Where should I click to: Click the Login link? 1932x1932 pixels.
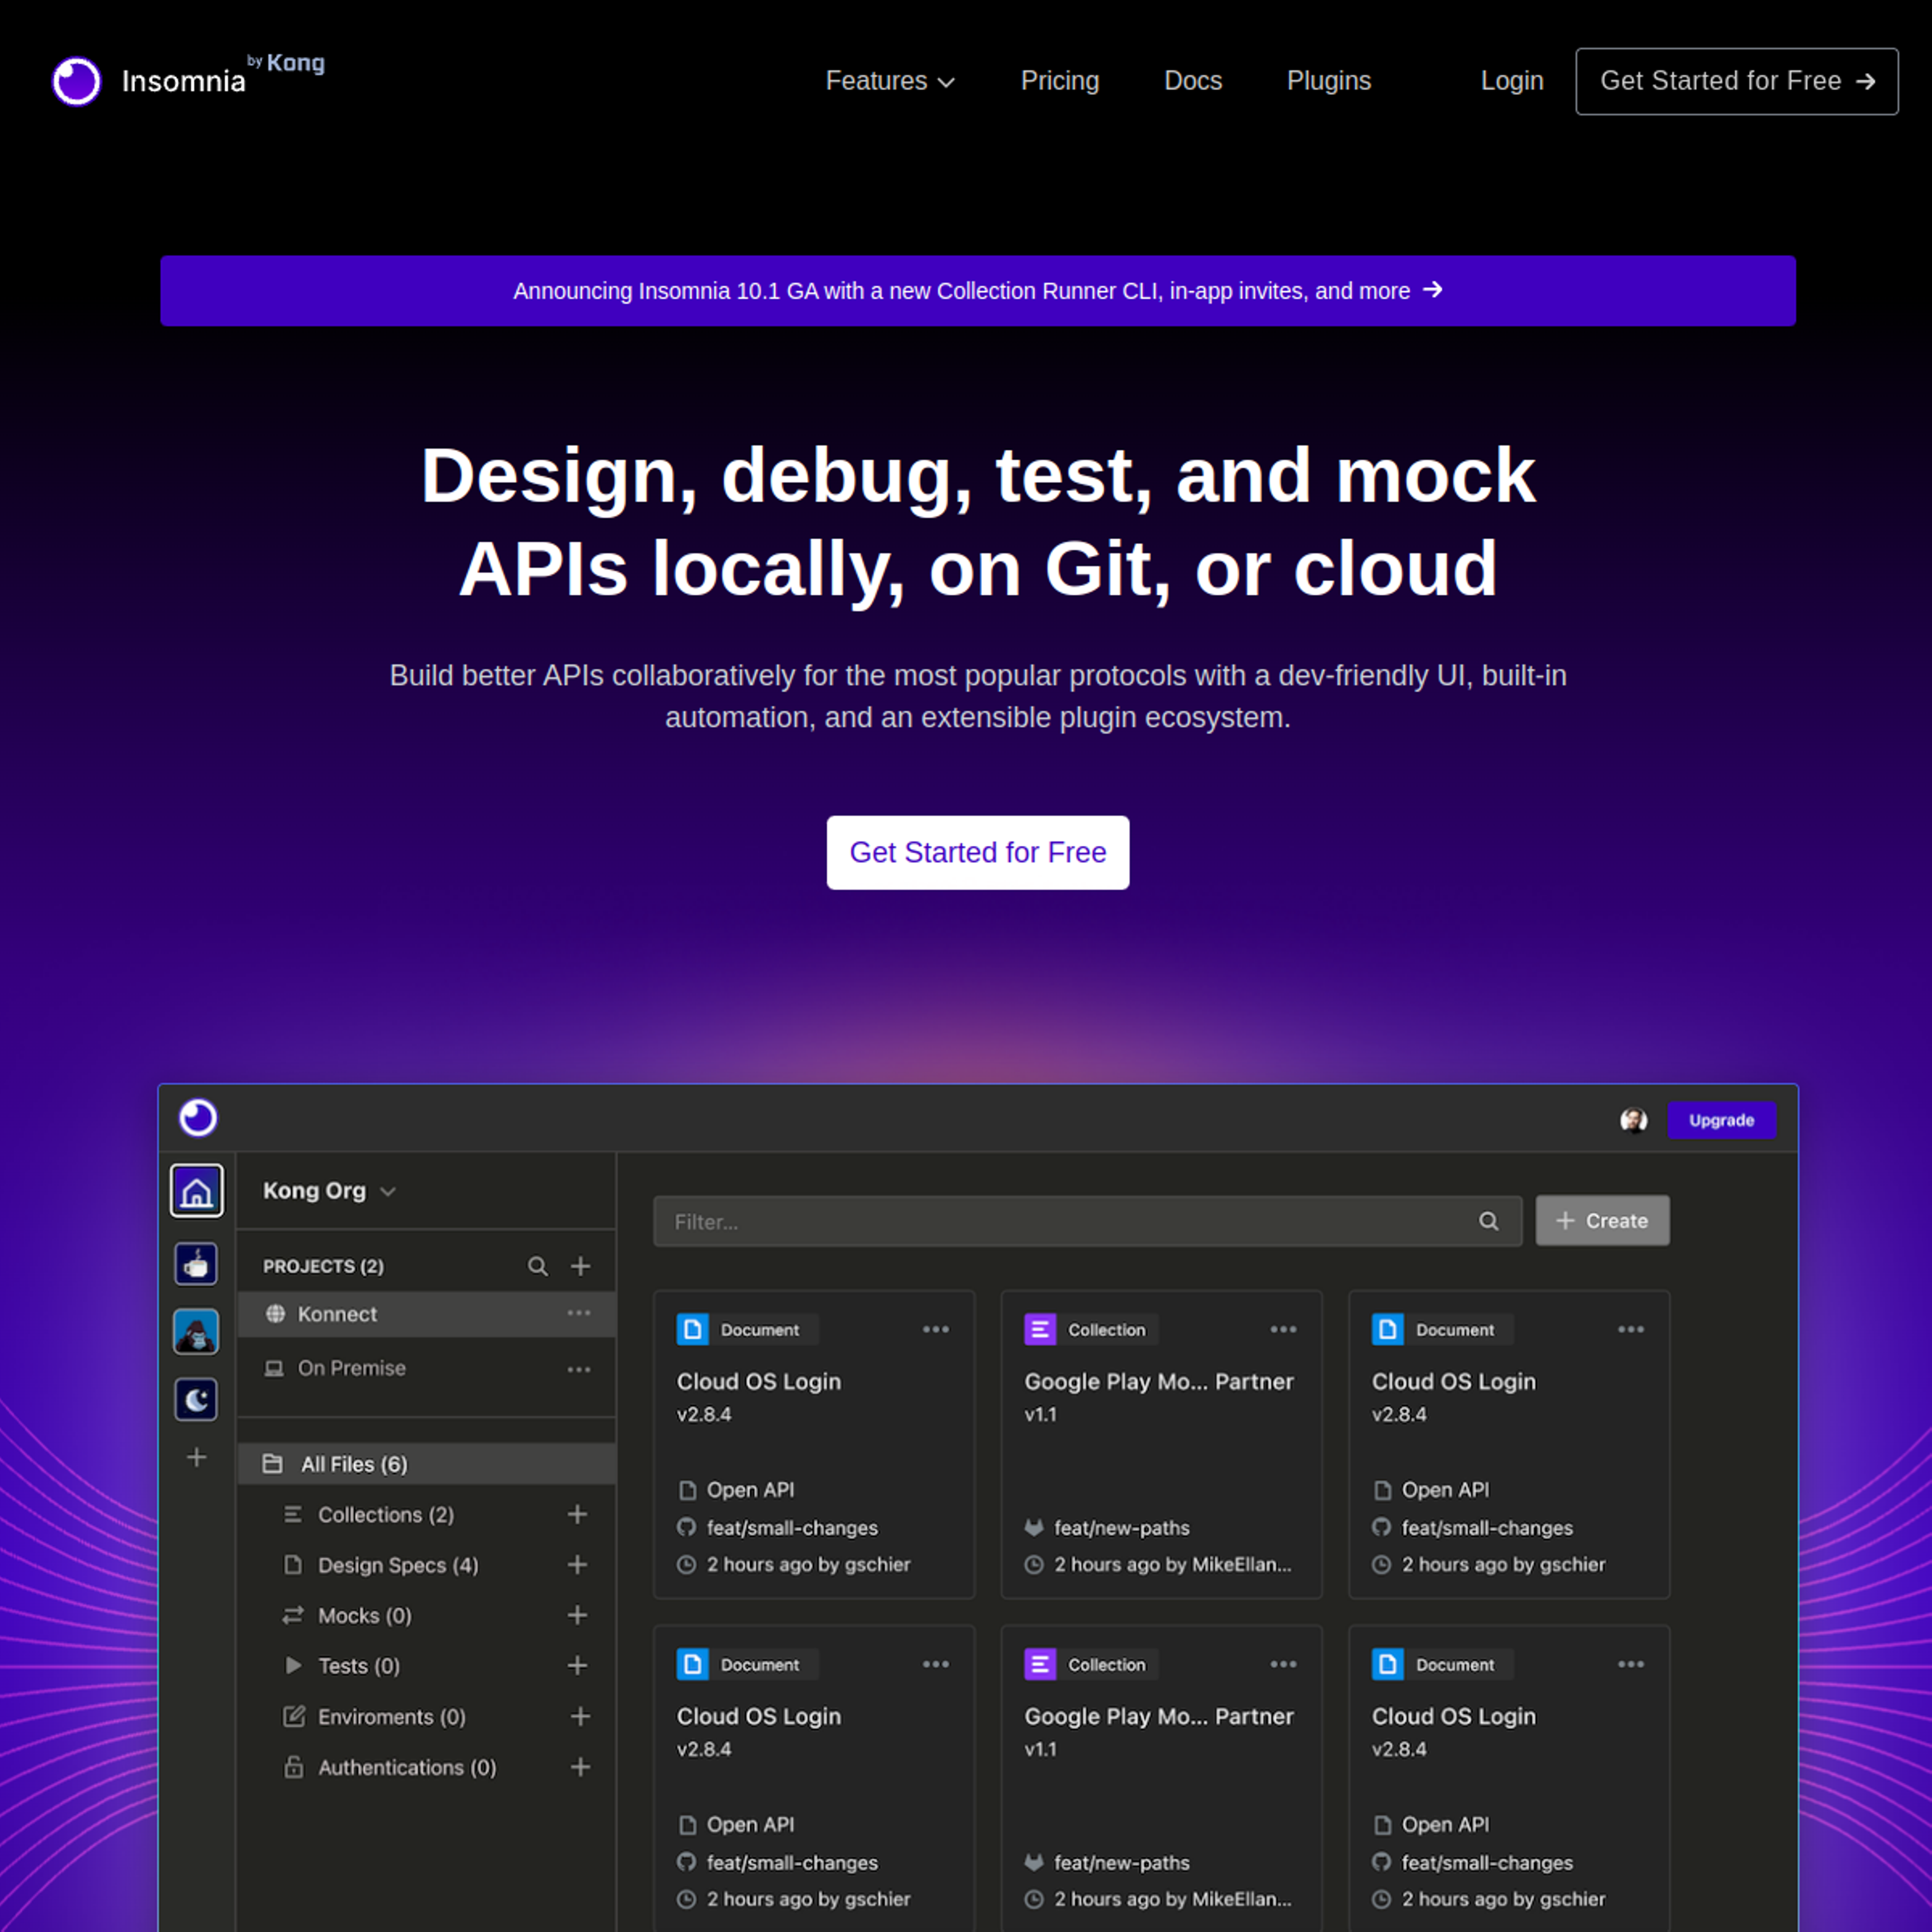(1511, 81)
